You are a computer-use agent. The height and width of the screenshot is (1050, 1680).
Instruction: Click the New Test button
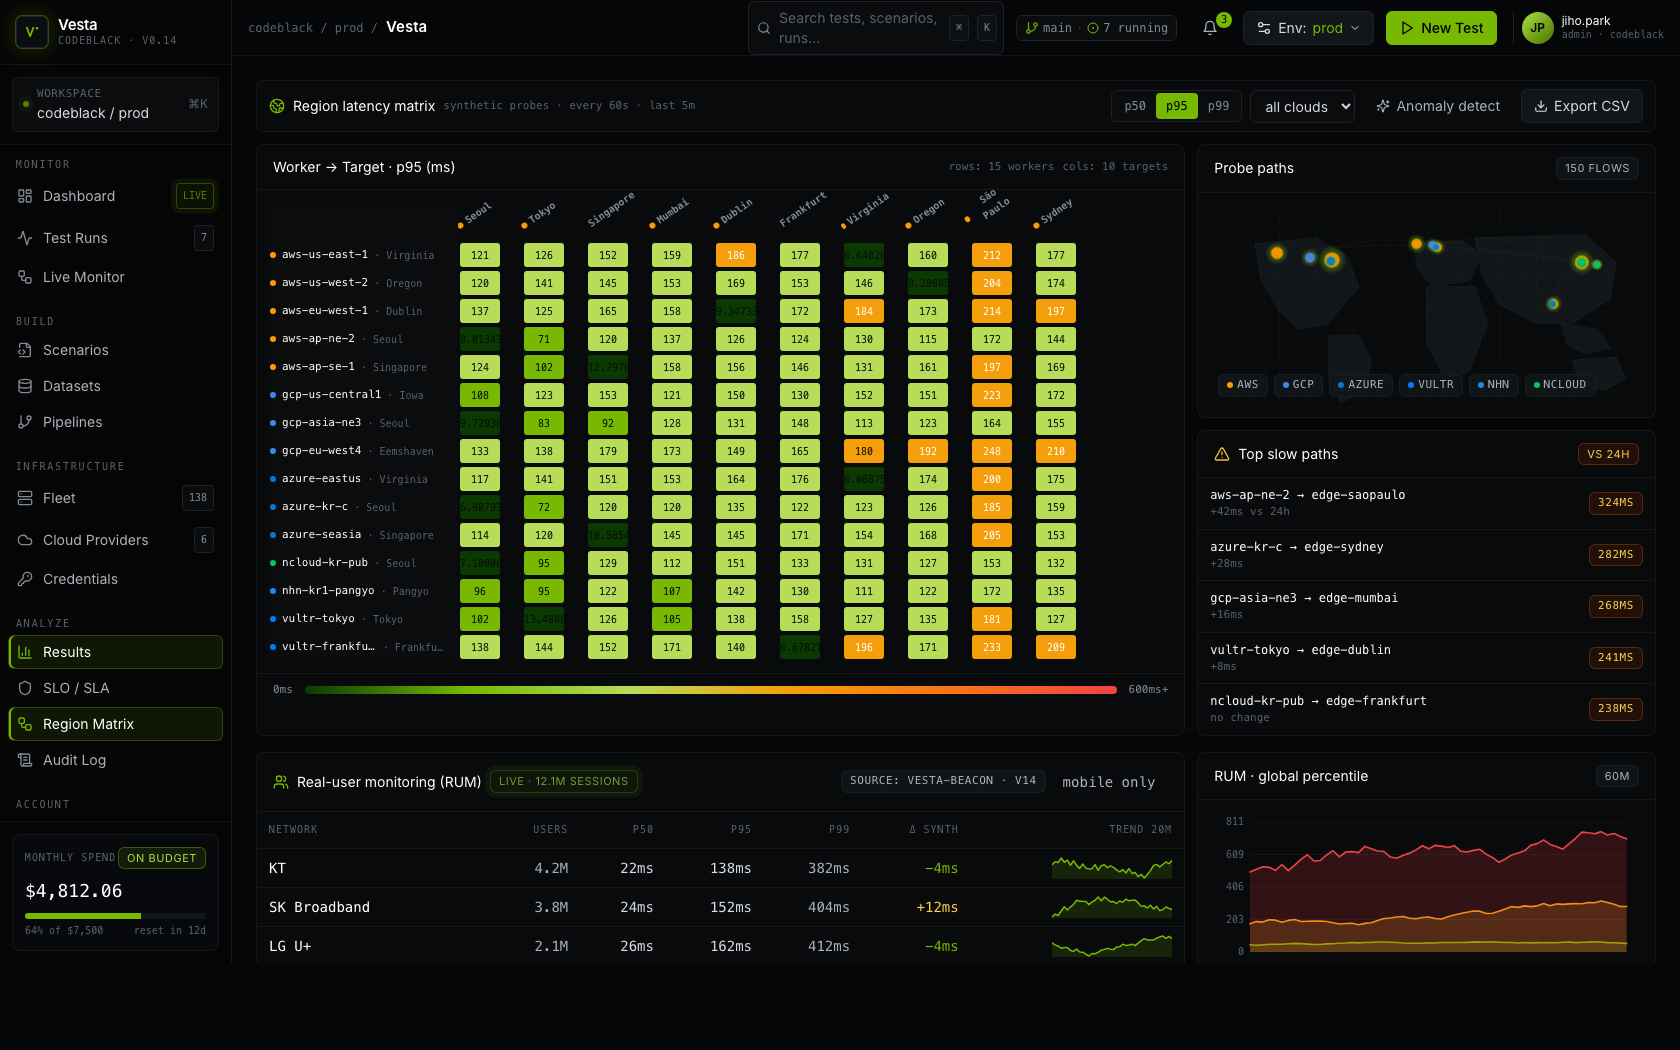[1441, 28]
